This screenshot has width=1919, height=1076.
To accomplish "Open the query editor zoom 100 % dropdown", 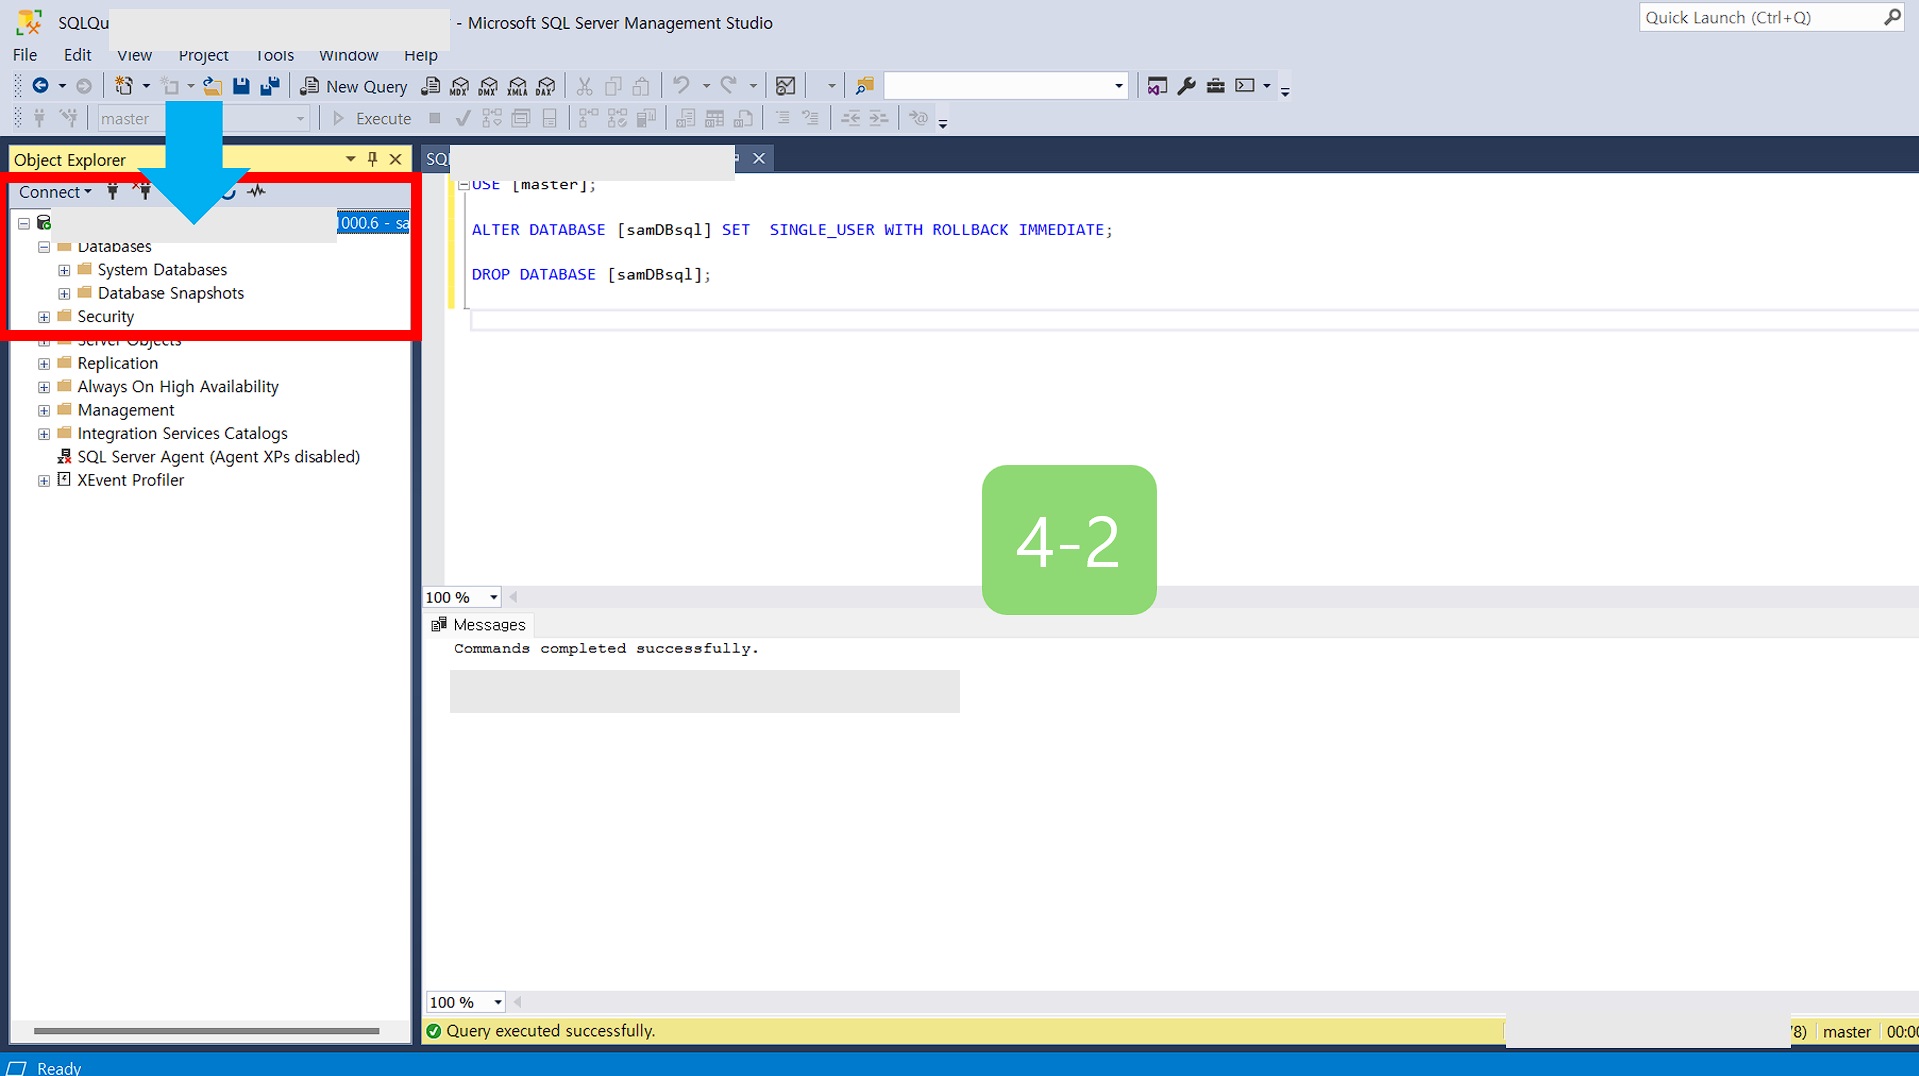I will (x=461, y=597).
